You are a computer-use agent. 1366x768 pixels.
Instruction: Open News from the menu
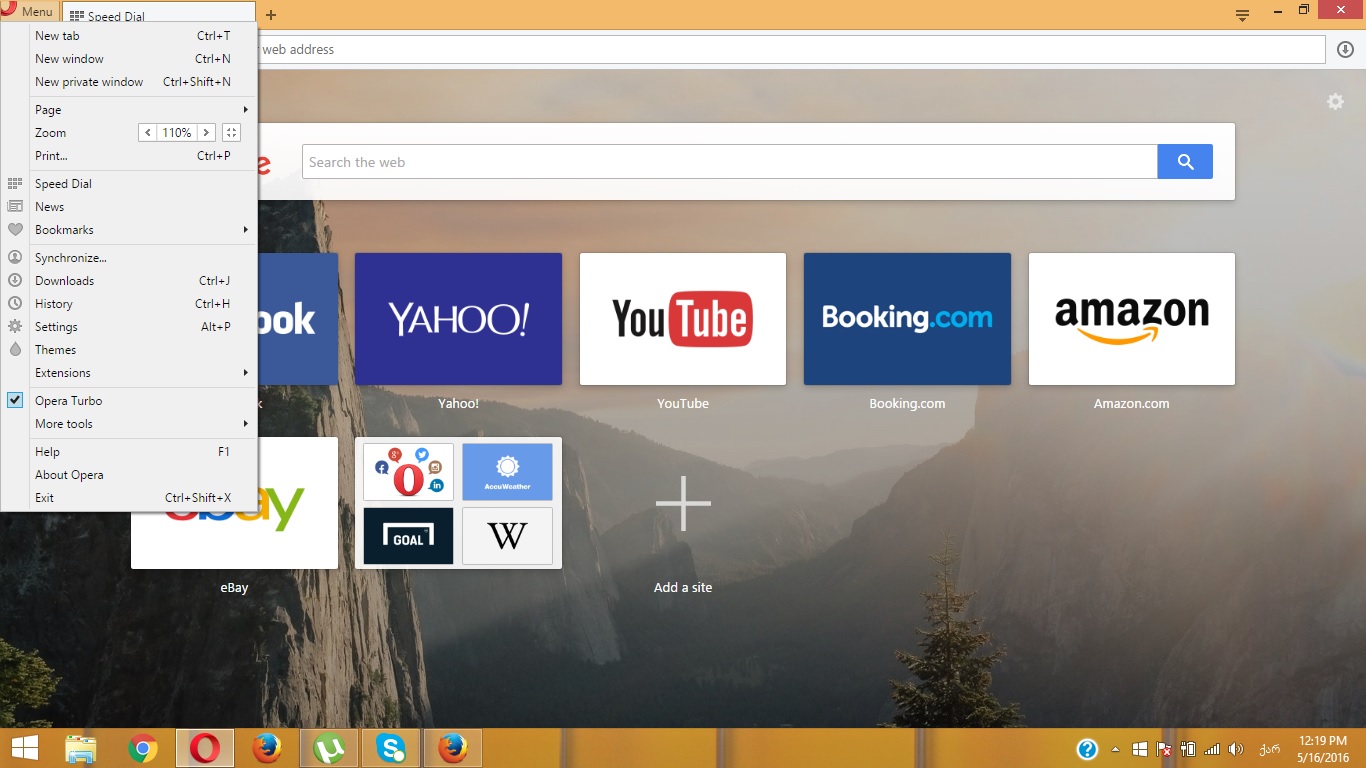(130, 207)
